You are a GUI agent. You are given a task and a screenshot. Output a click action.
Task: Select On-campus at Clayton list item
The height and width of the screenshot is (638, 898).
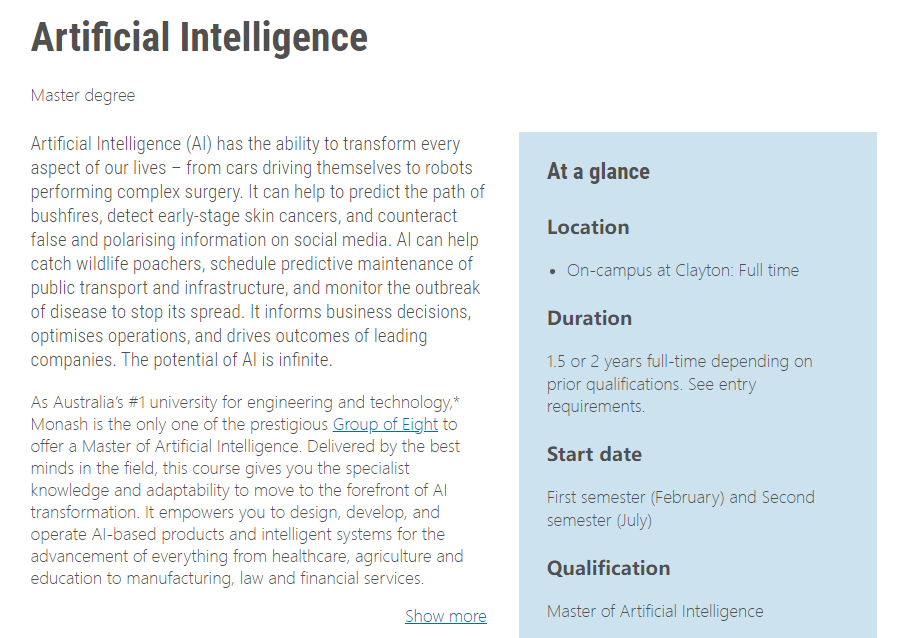tap(682, 270)
